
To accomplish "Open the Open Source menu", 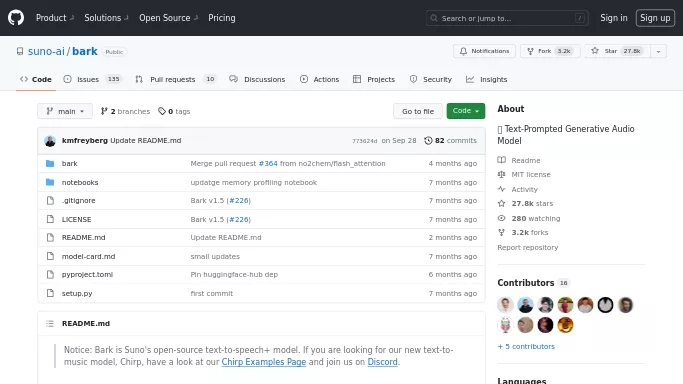I will pos(169,18).
